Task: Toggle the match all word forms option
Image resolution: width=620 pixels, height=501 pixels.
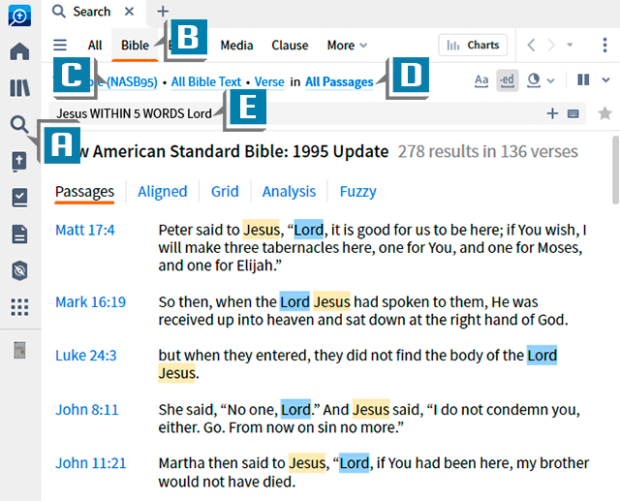Action: [x=507, y=81]
